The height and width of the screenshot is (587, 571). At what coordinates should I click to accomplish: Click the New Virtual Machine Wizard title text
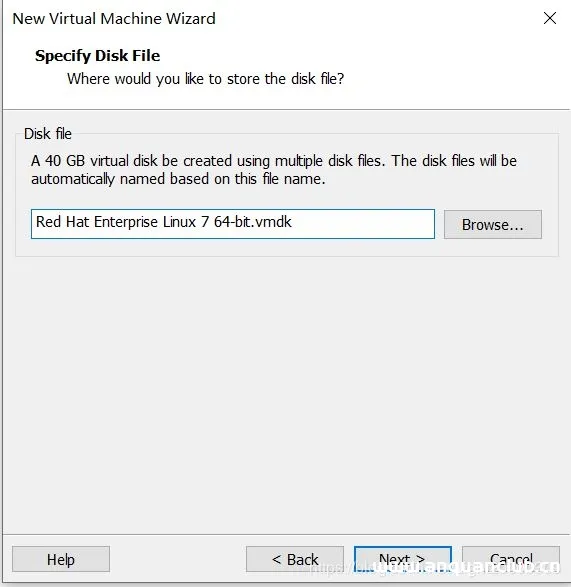(x=114, y=18)
